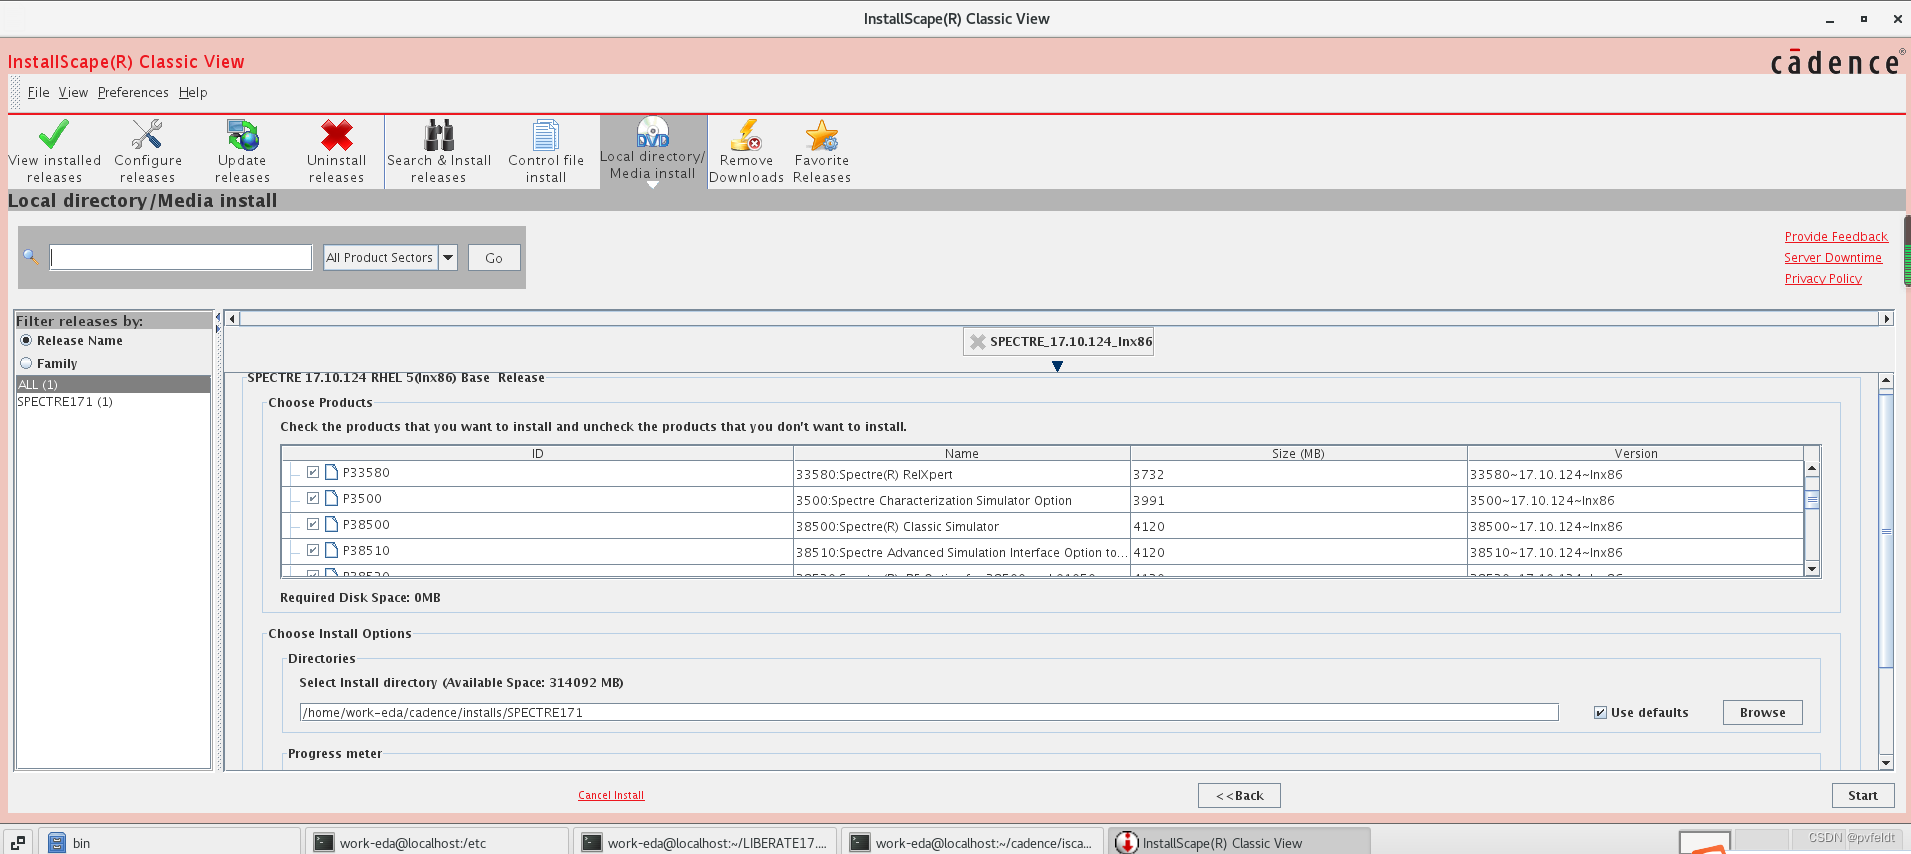Click the Favorite Releases star icon

821,135
